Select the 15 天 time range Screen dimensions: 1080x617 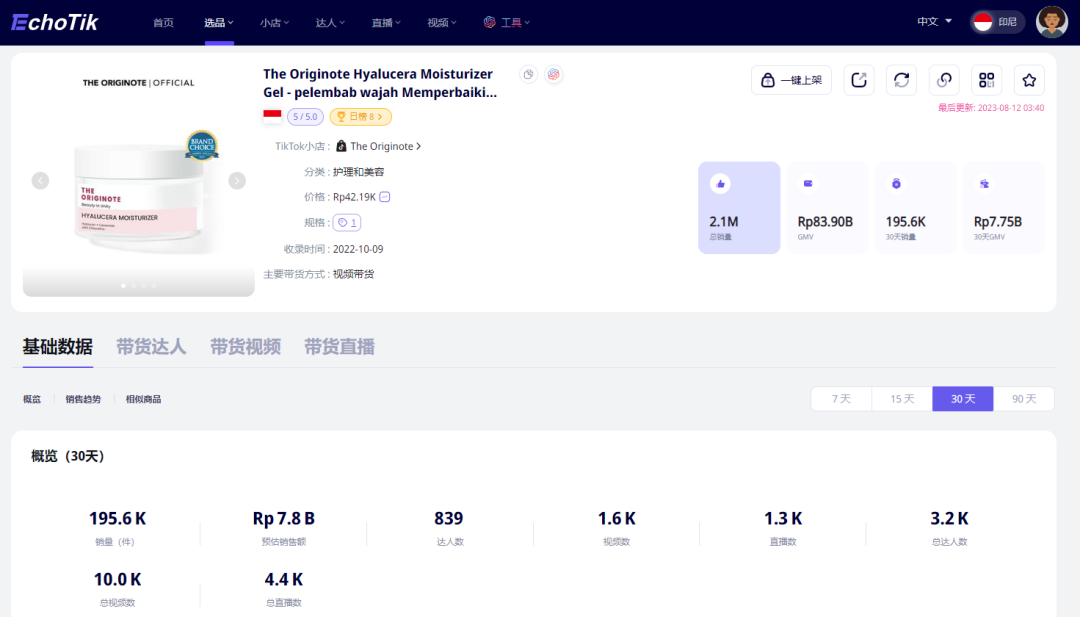(x=902, y=399)
